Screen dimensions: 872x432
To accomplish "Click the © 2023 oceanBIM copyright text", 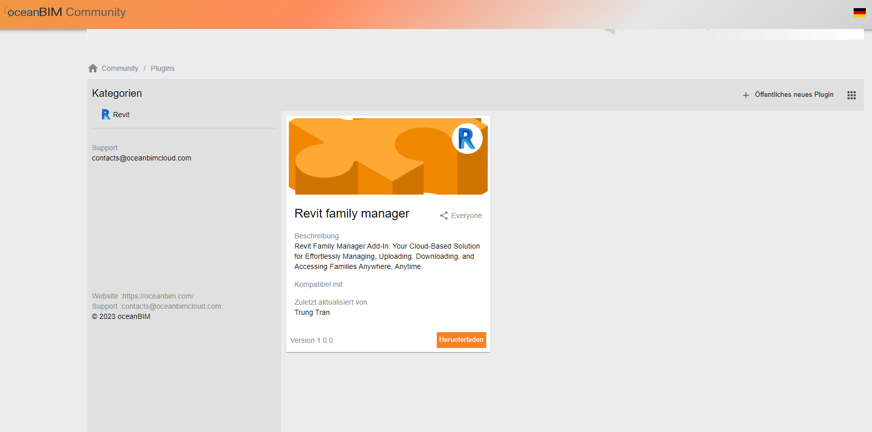I will coord(121,316).
